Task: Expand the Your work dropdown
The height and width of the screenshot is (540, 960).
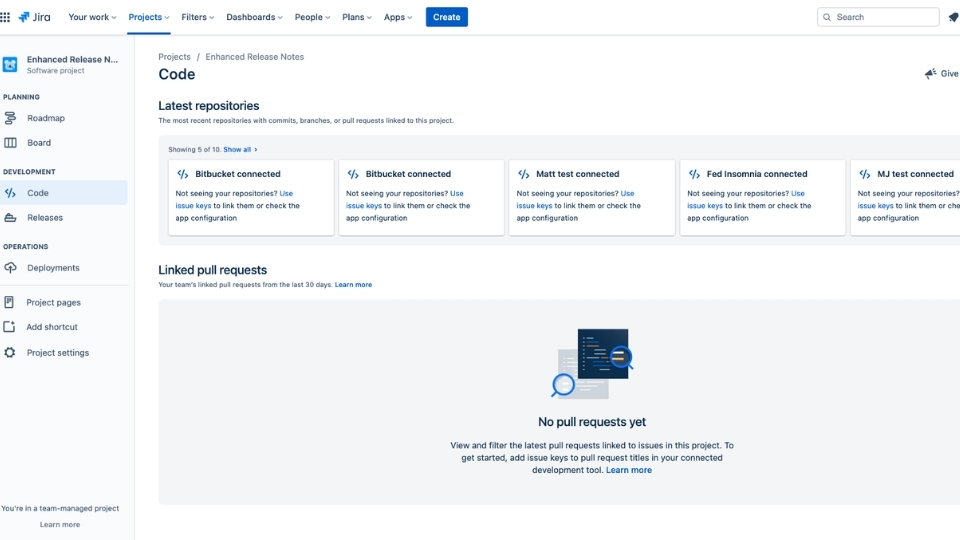Action: point(92,17)
